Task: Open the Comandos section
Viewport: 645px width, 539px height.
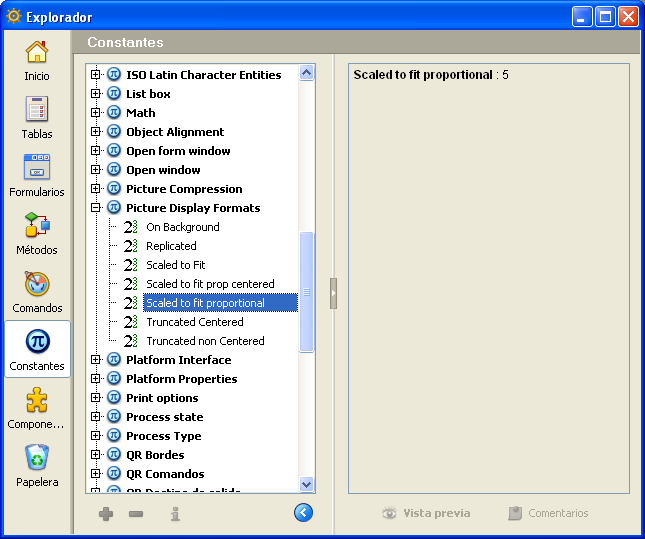Action: [36, 291]
